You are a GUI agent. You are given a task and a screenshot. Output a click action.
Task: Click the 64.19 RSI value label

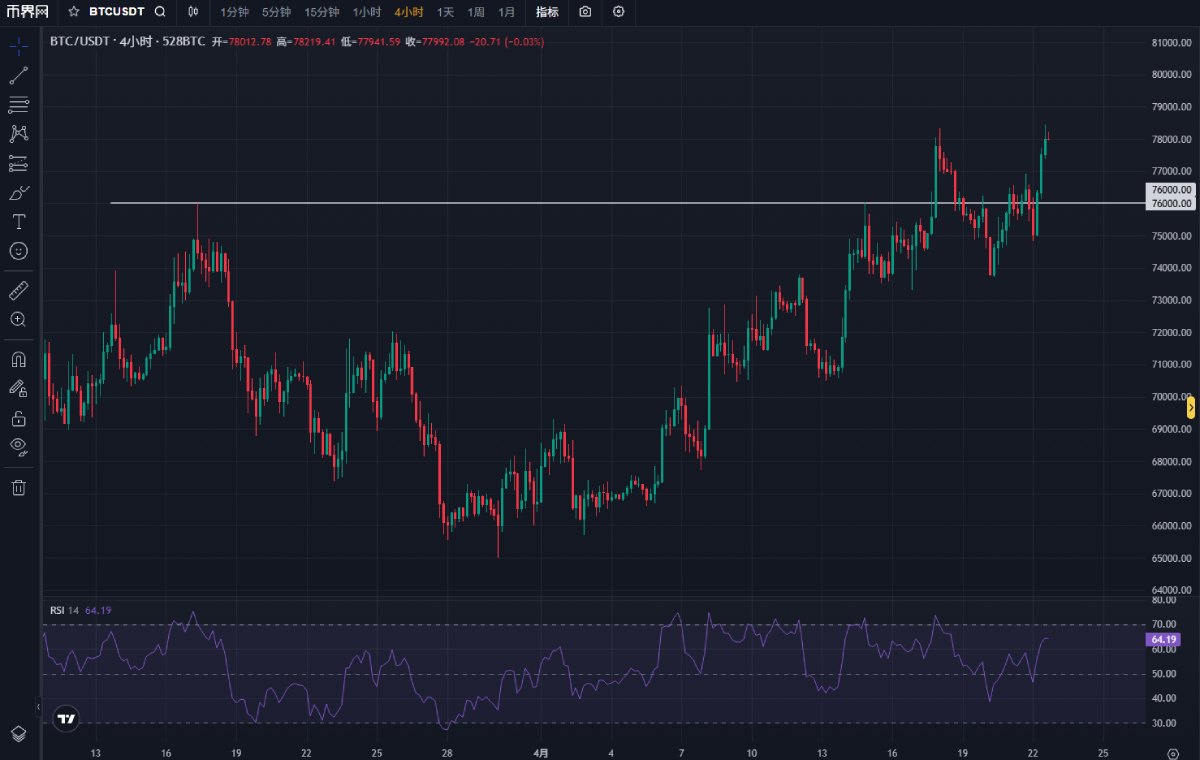pyautogui.click(x=1162, y=638)
